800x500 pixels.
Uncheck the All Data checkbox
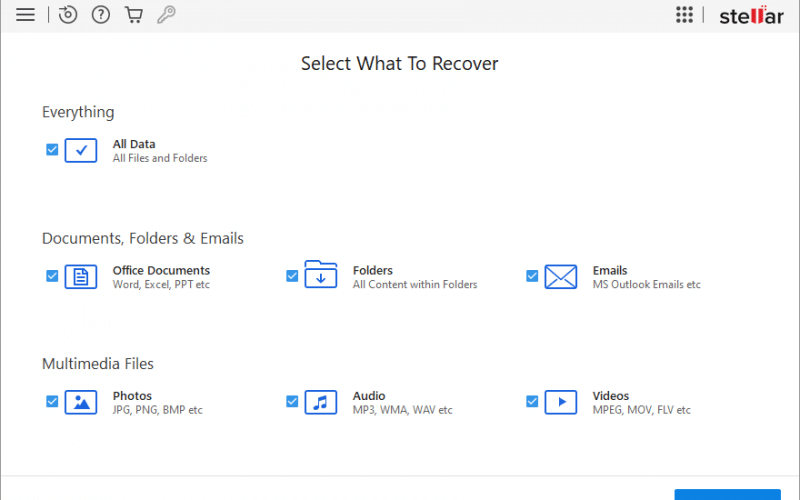point(52,150)
